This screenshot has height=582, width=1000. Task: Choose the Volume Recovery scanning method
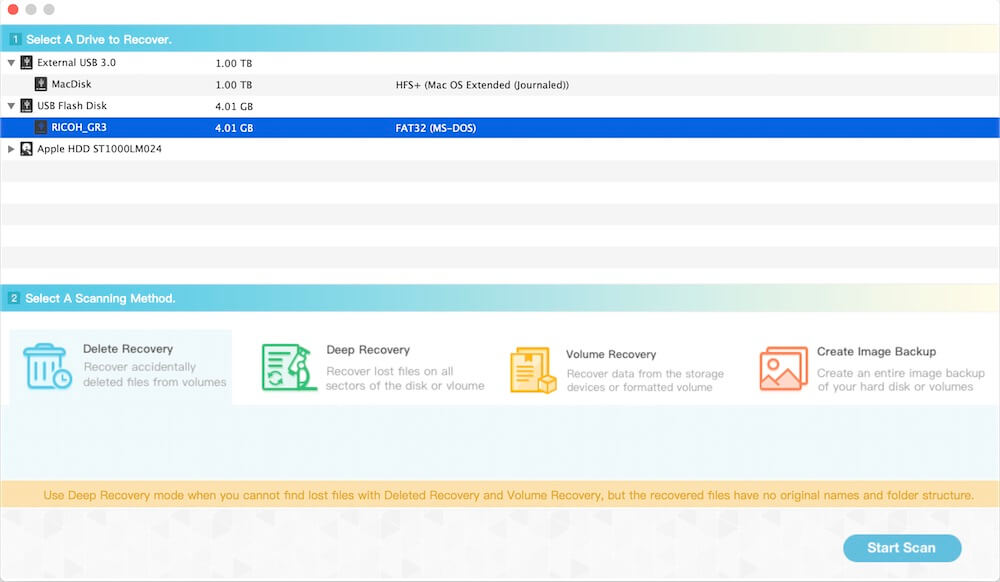point(617,370)
